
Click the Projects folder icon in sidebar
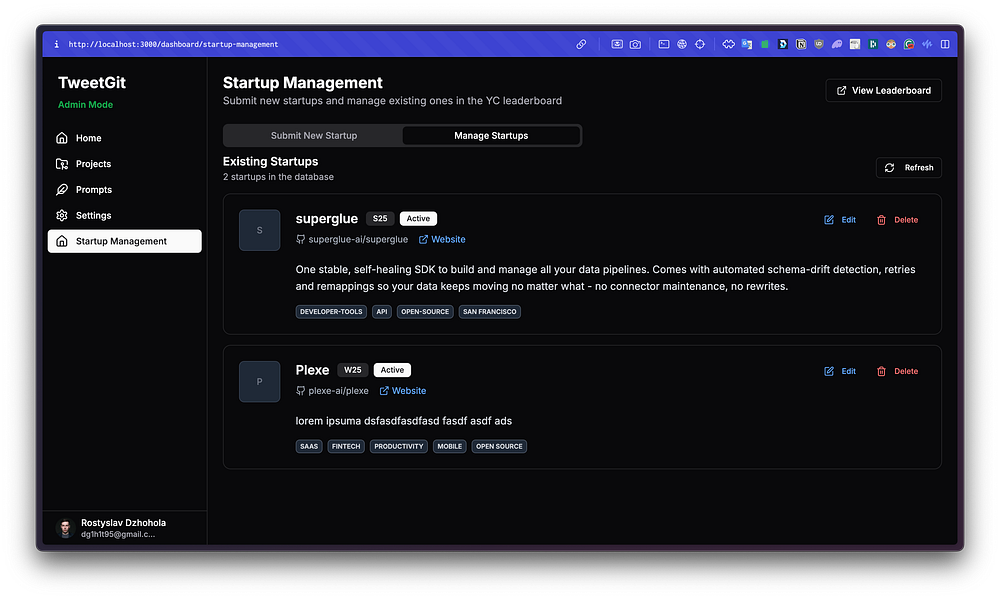62,164
